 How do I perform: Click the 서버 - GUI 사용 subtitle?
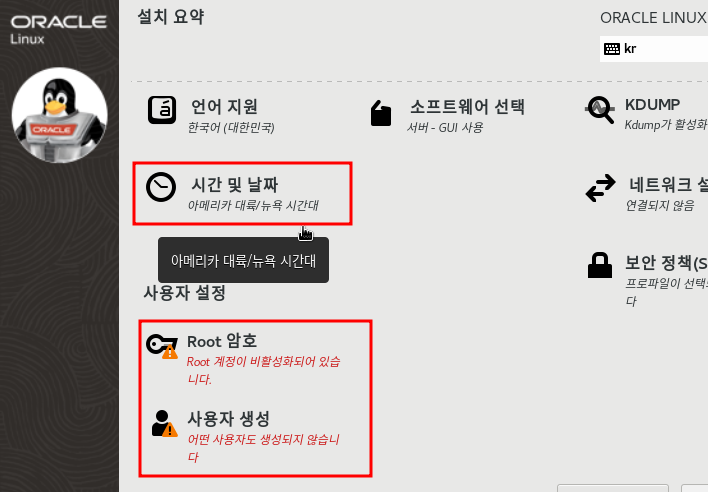point(445,128)
